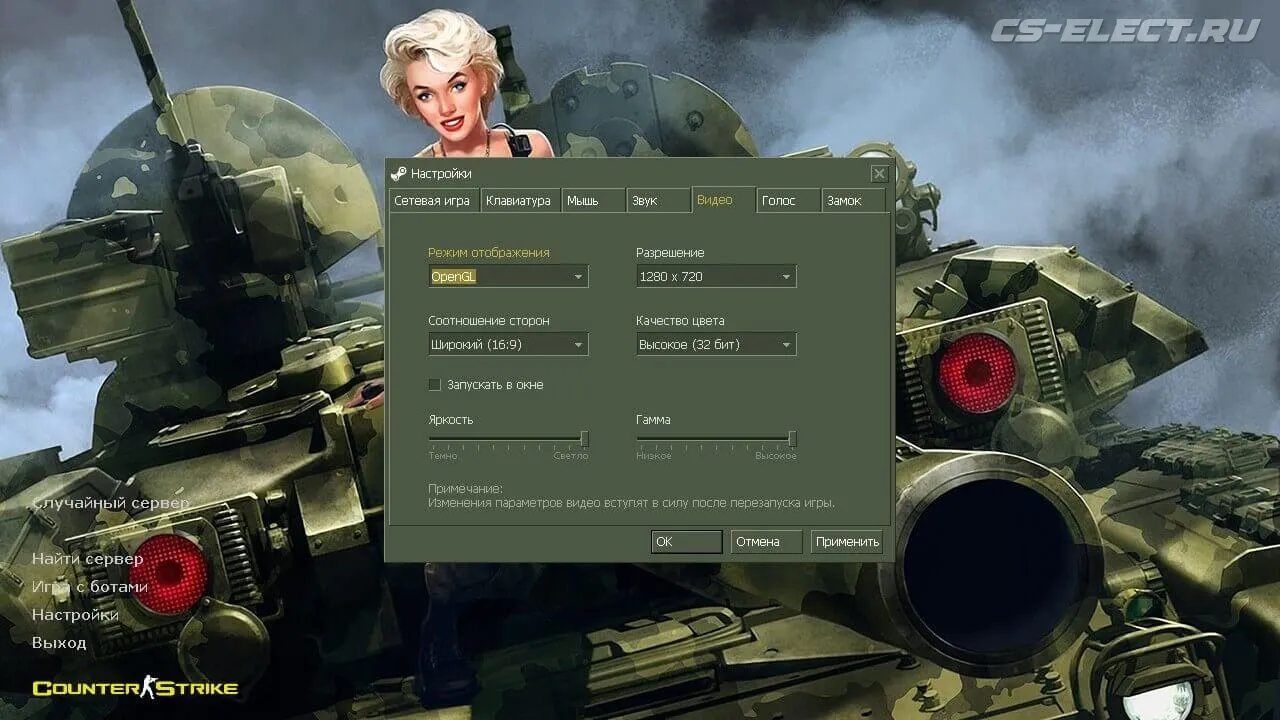Click the Отмена button
The width and height of the screenshot is (1280, 720).
point(766,541)
